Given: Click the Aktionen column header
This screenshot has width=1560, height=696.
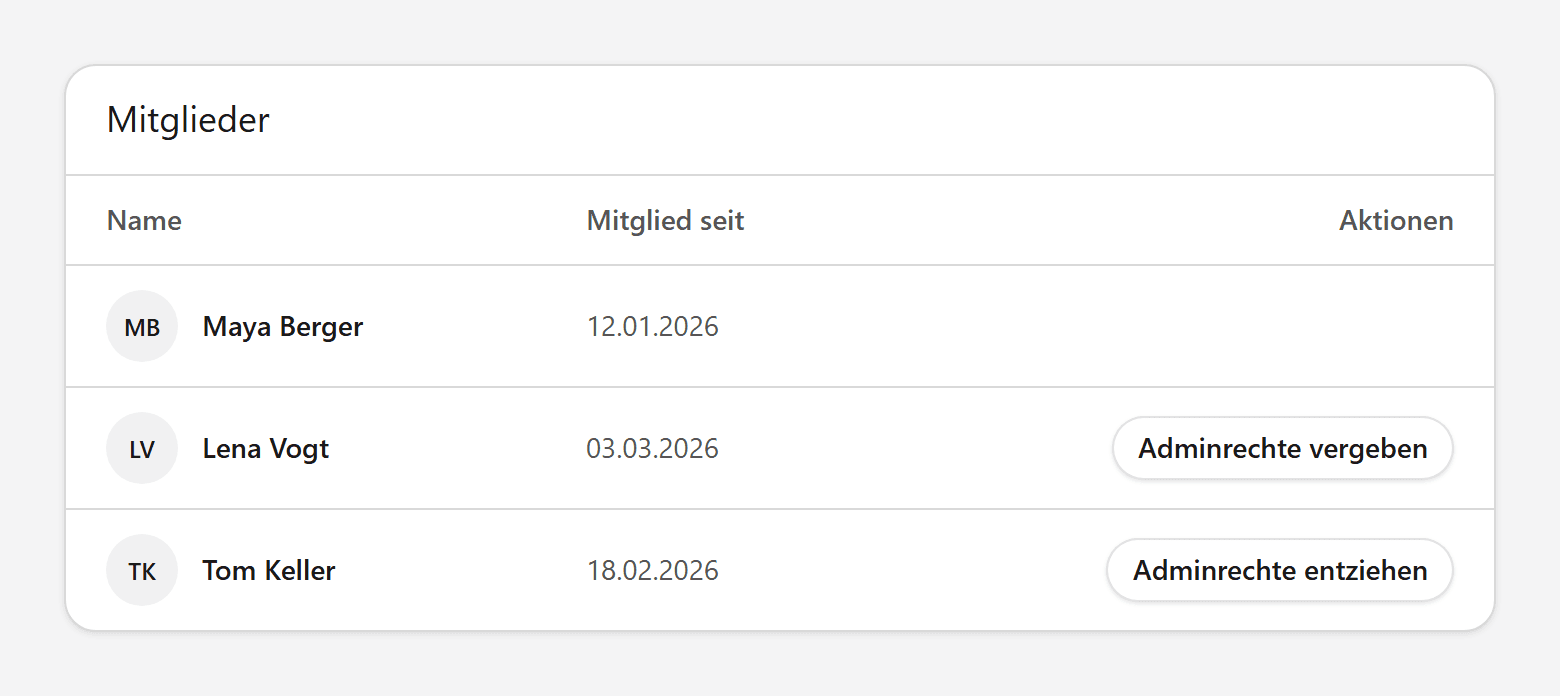Looking at the screenshot, I should click(x=1396, y=220).
